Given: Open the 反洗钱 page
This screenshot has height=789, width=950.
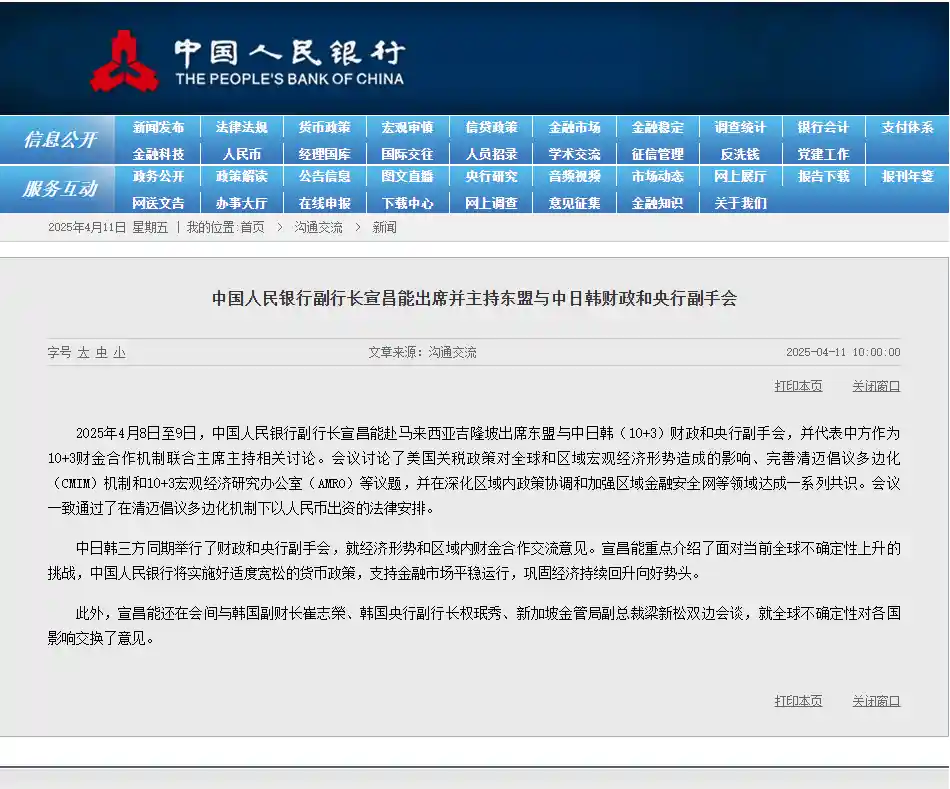Looking at the screenshot, I should pos(741,153).
